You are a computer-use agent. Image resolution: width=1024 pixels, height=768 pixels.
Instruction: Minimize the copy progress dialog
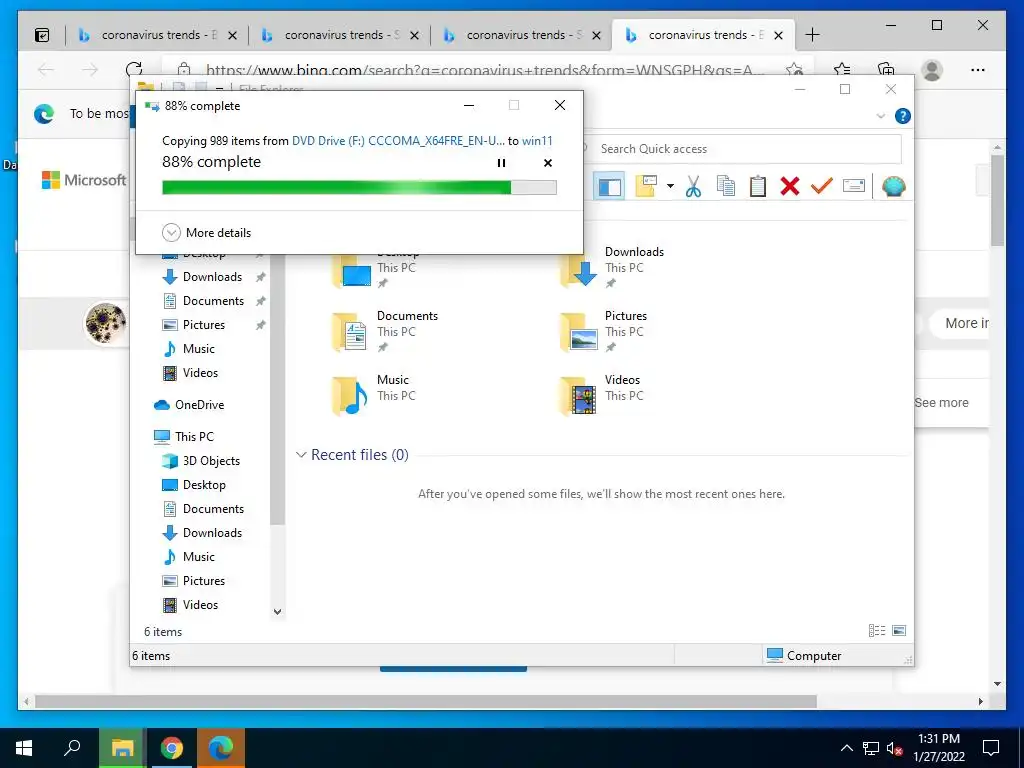pyautogui.click(x=469, y=105)
